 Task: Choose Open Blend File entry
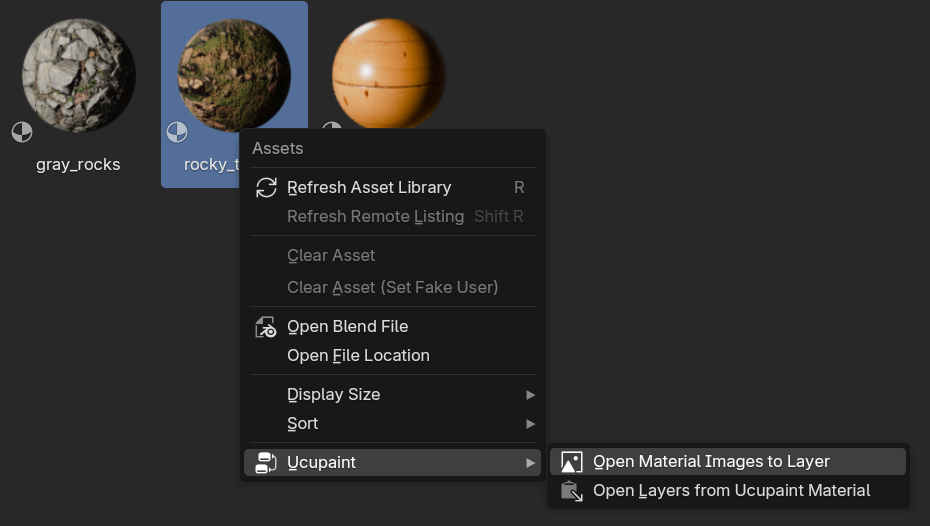tap(393, 327)
